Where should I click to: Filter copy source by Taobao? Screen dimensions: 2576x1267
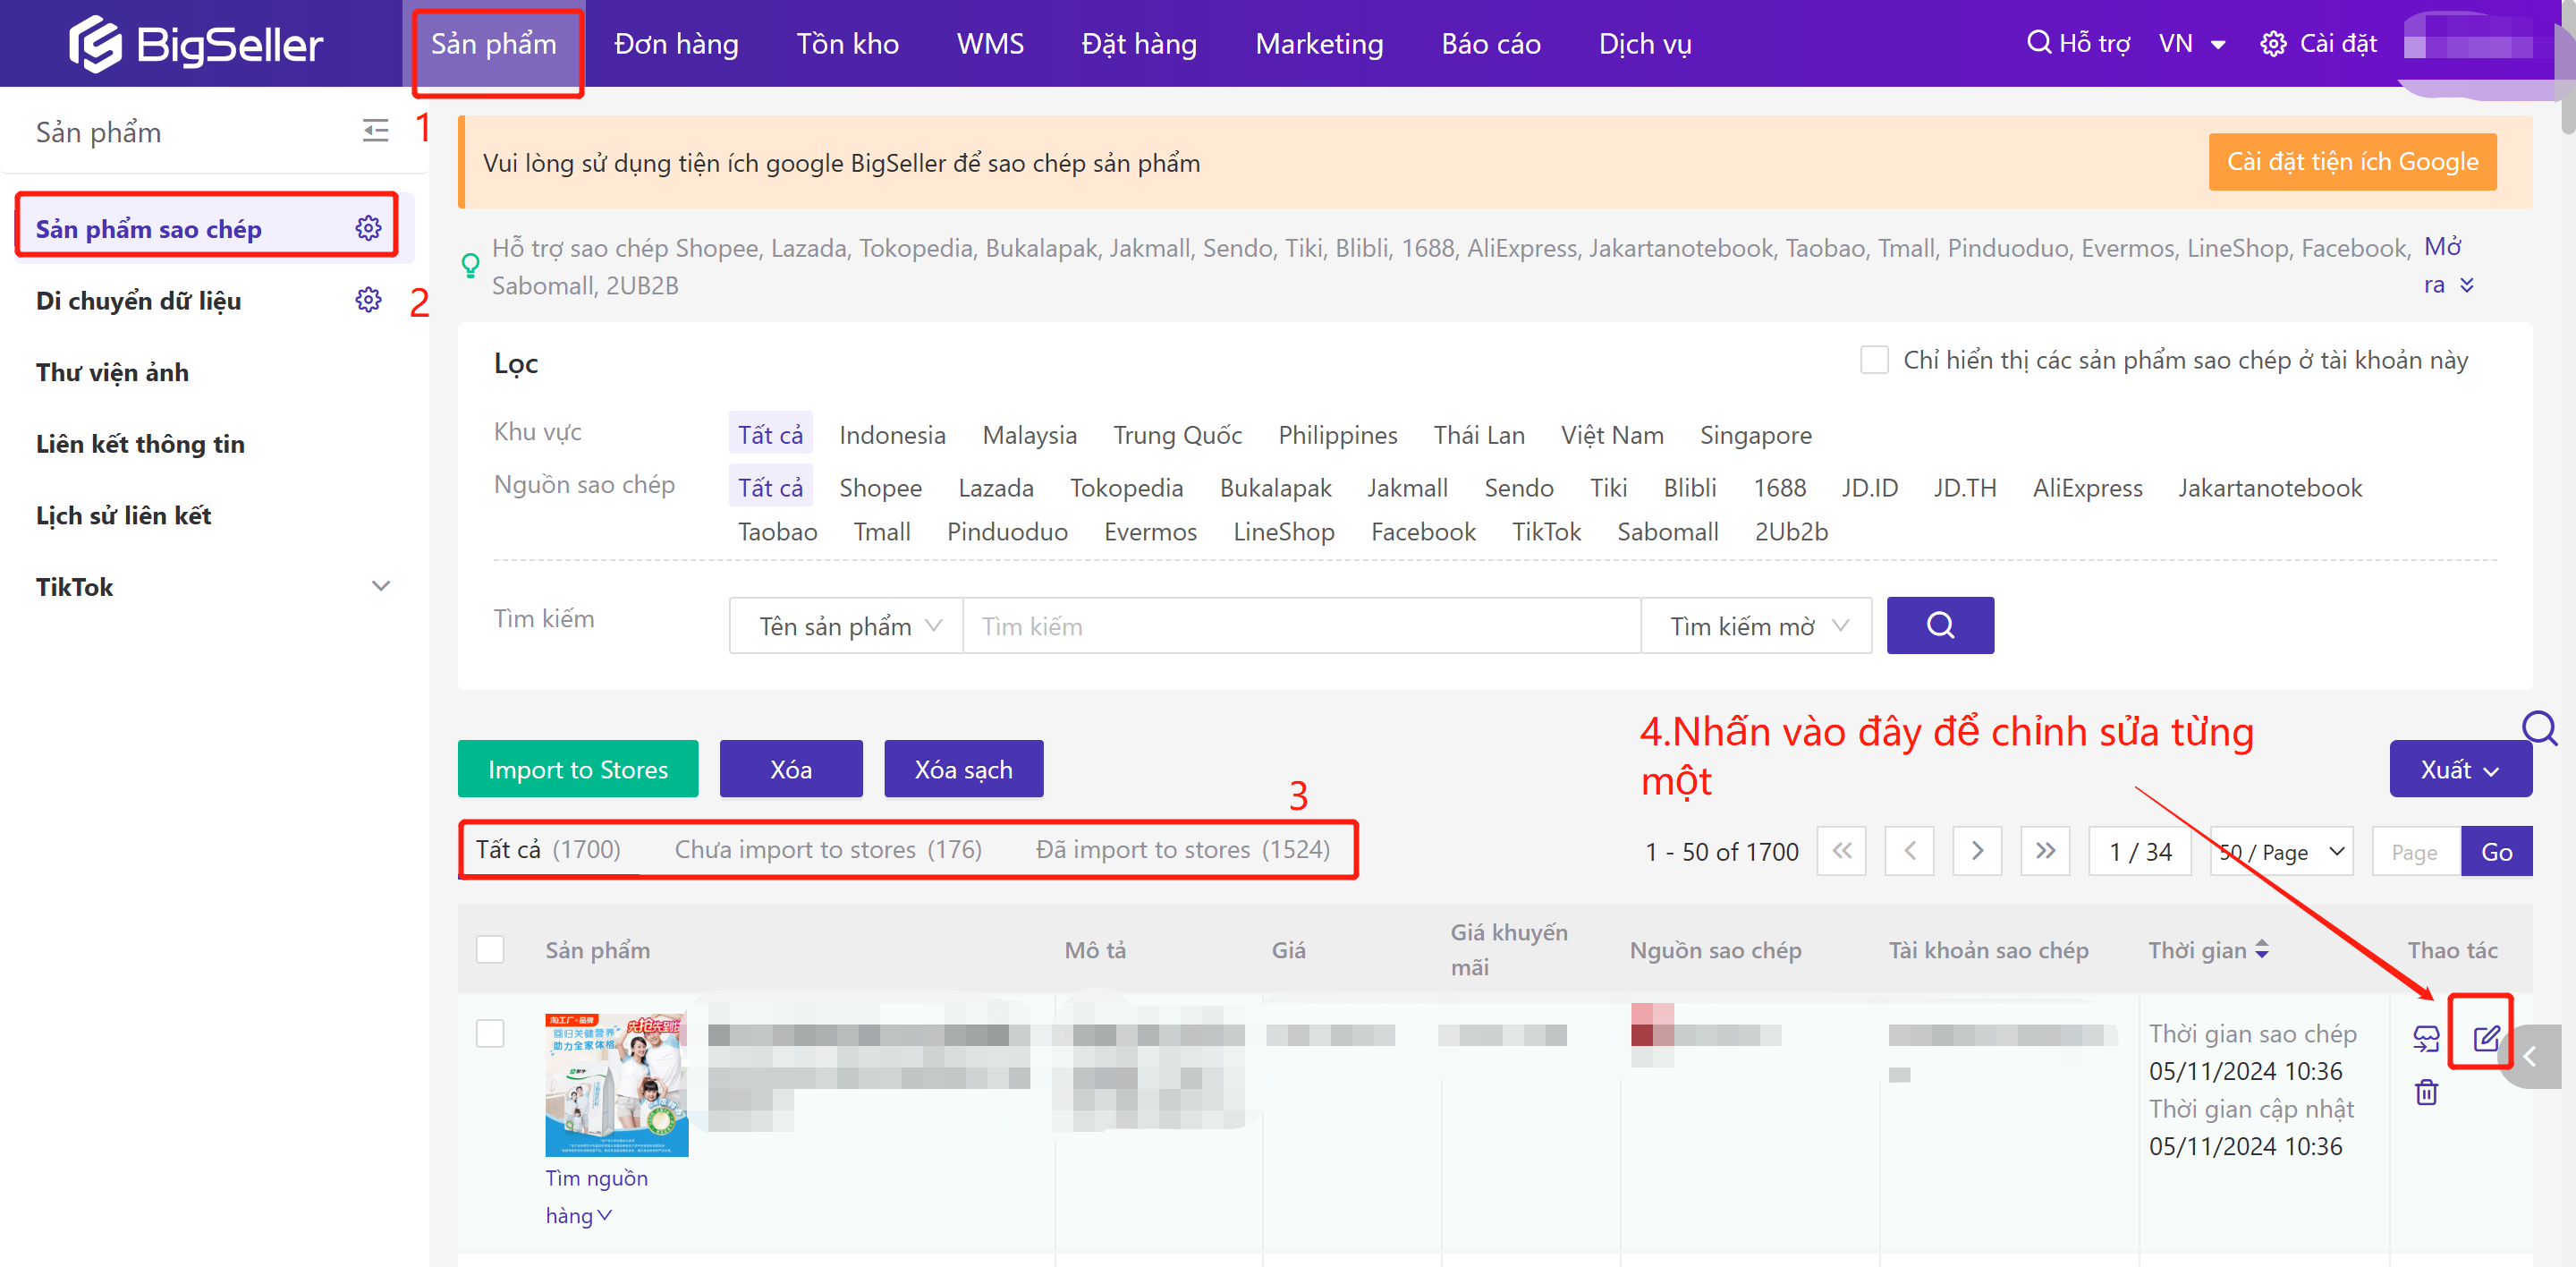click(777, 532)
